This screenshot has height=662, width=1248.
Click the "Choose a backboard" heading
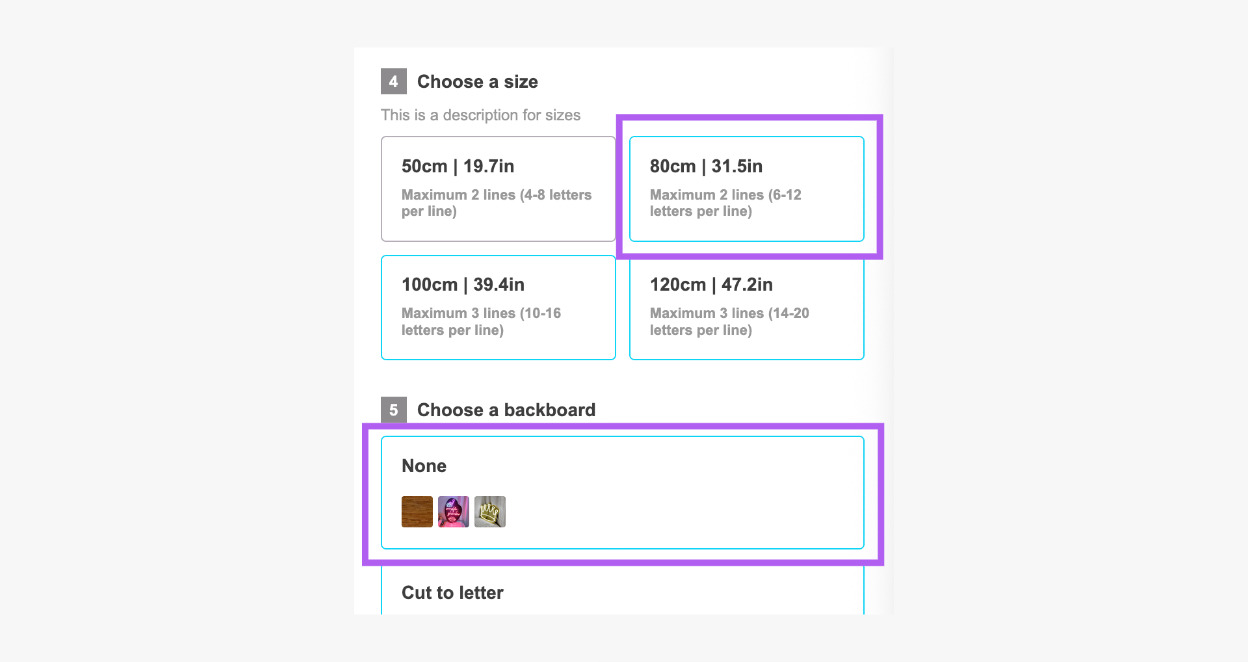click(506, 410)
